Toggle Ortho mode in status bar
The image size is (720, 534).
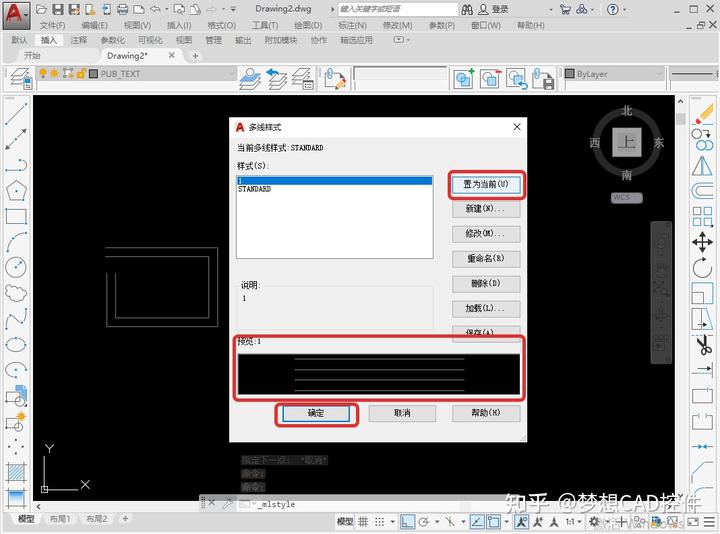[407, 522]
